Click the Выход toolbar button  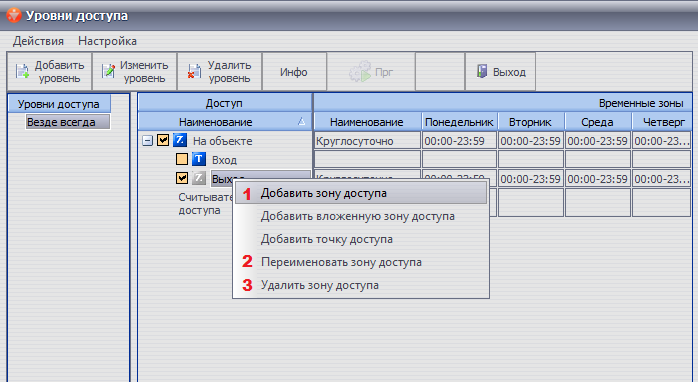(500, 72)
